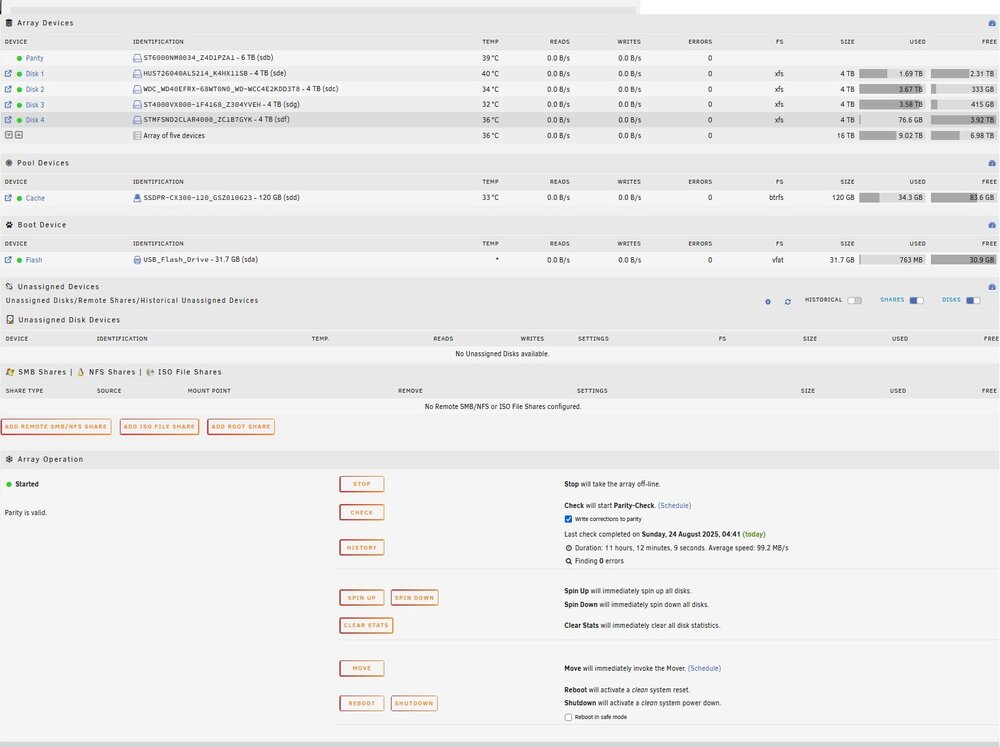Image resolution: width=1000 pixels, height=747 pixels.
Task: Open the Disk 1 device settings
Action: pos(34,74)
